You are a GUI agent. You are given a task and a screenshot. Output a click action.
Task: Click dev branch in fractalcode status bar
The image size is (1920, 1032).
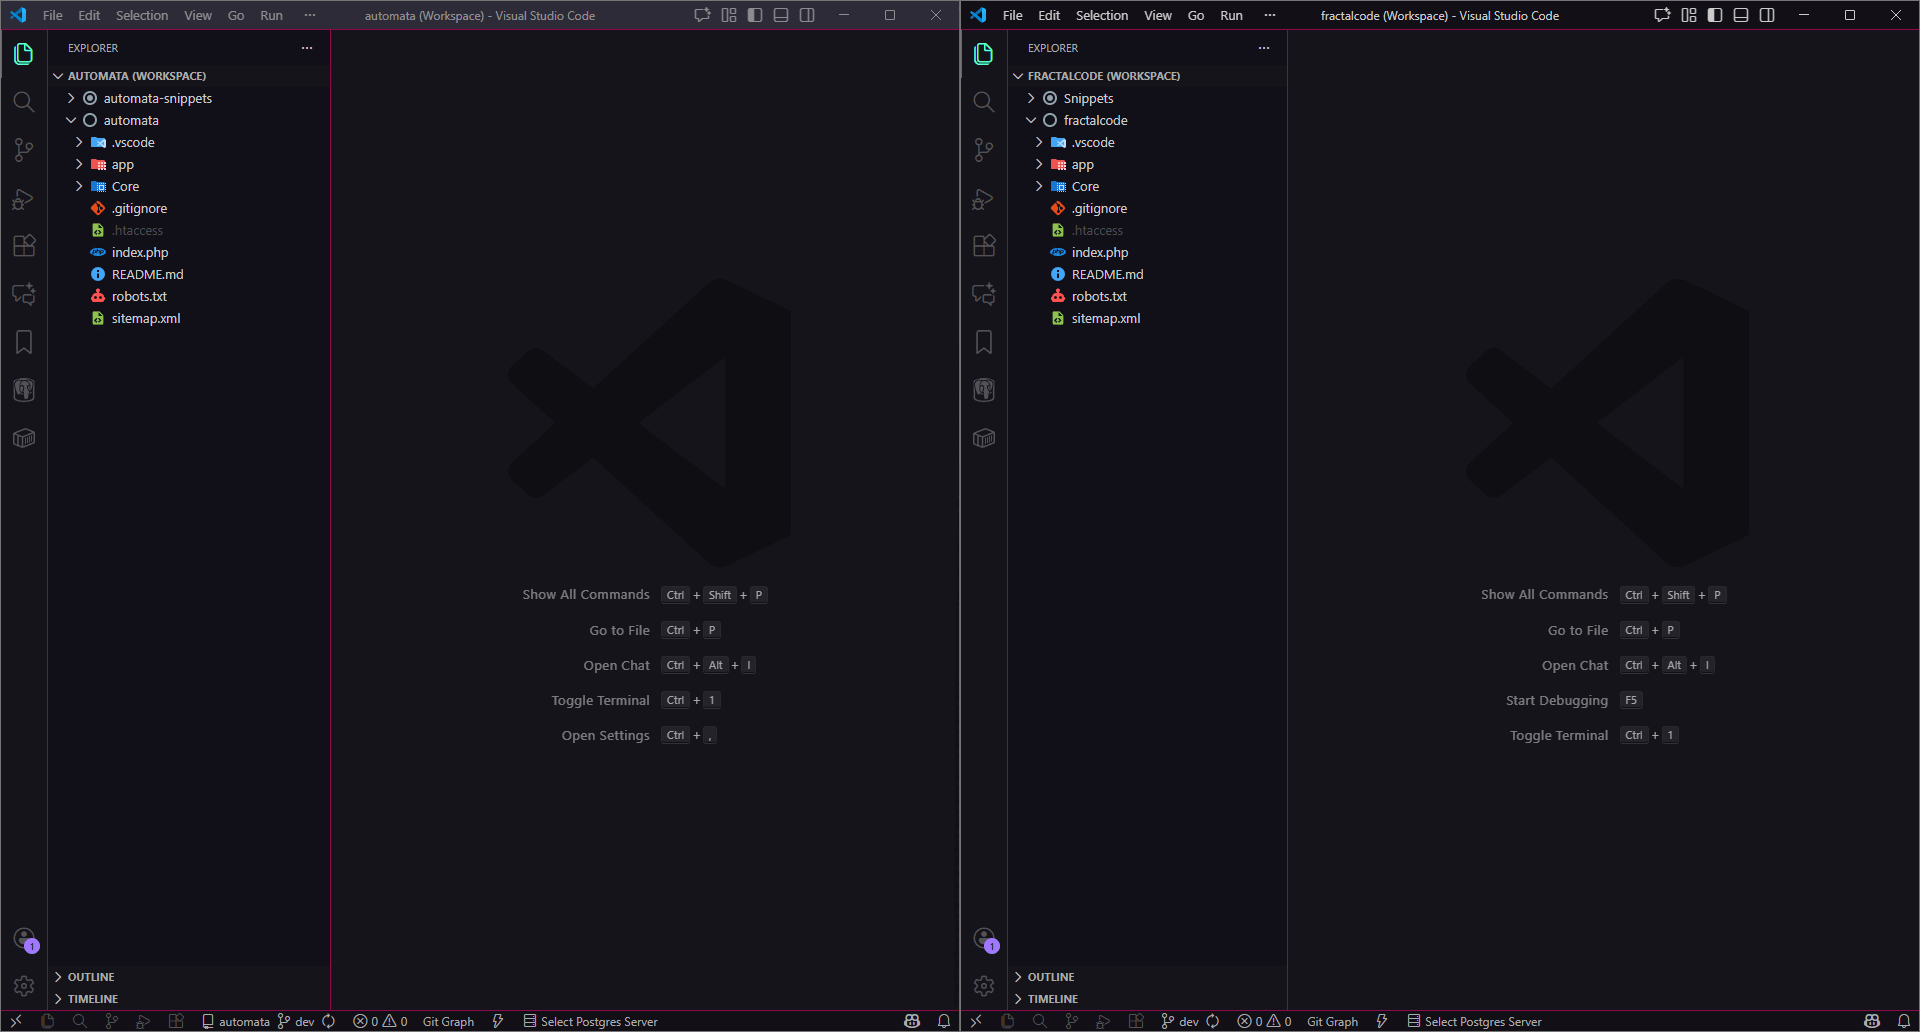pos(1180,1021)
